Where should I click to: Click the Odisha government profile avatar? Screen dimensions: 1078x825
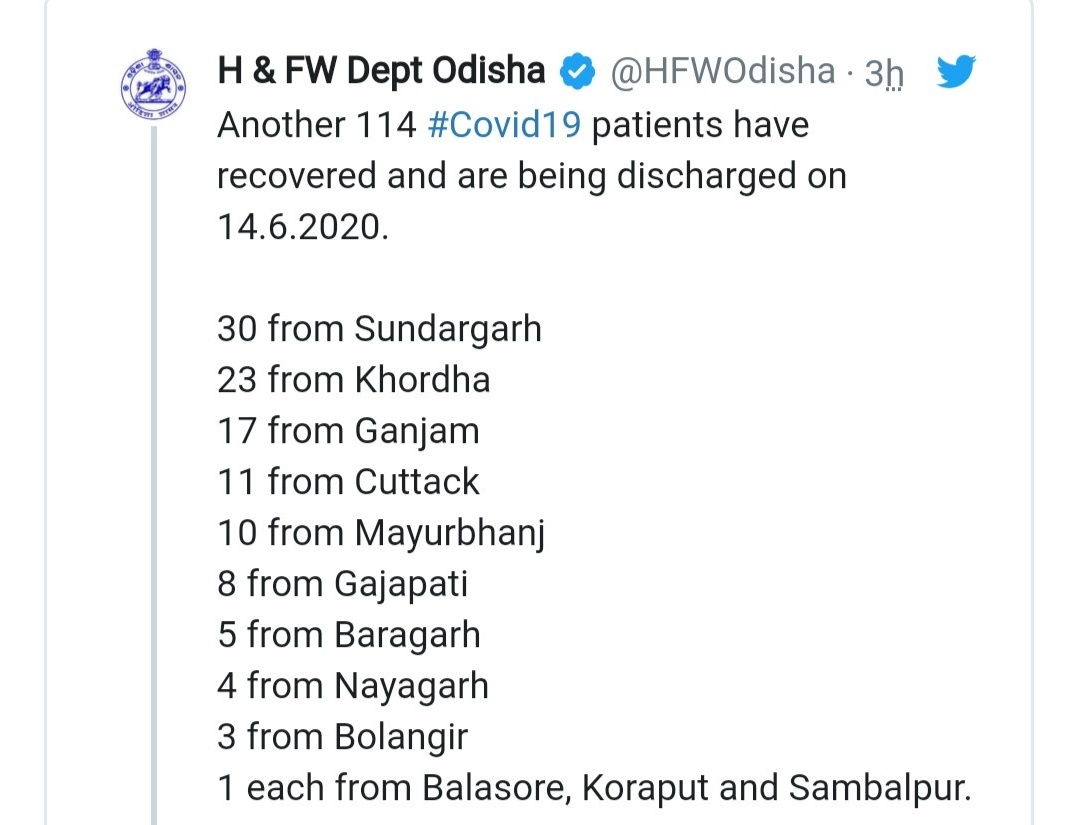[x=153, y=83]
